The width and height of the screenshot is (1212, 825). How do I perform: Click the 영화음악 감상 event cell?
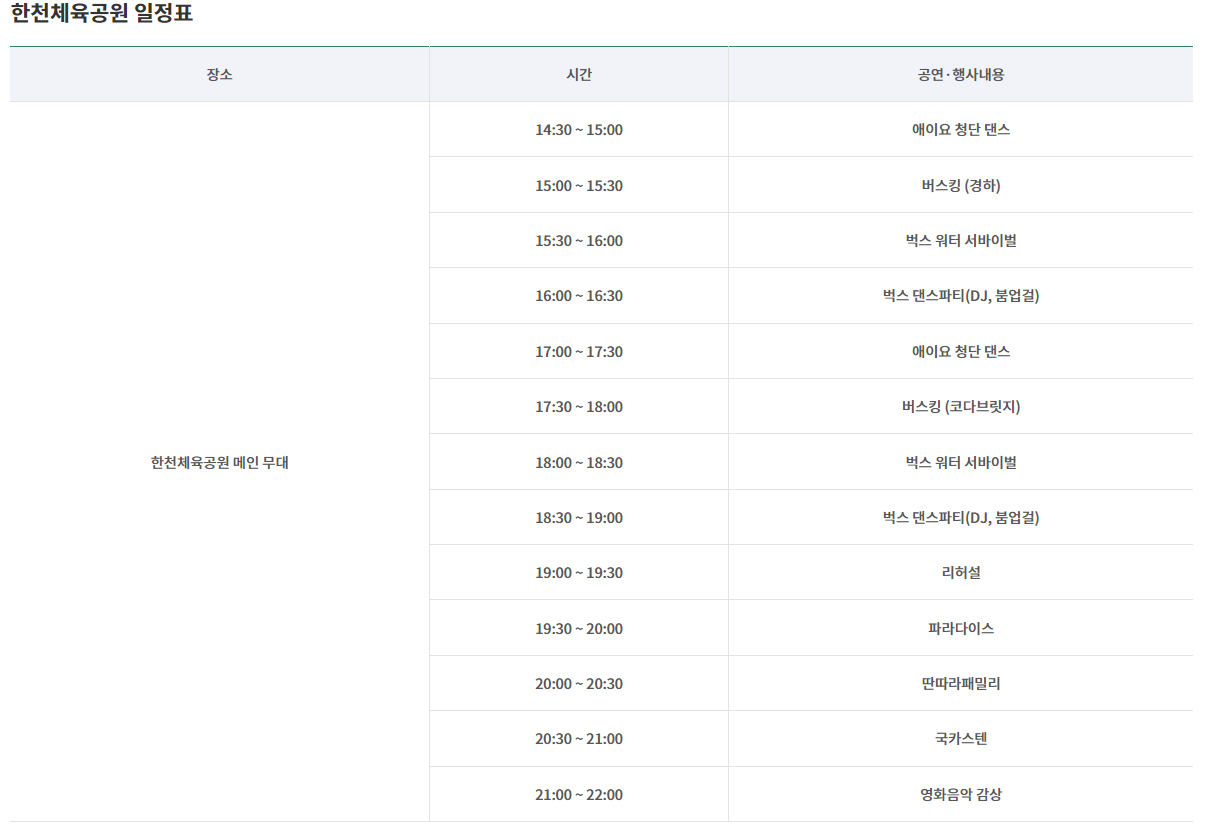(961, 794)
